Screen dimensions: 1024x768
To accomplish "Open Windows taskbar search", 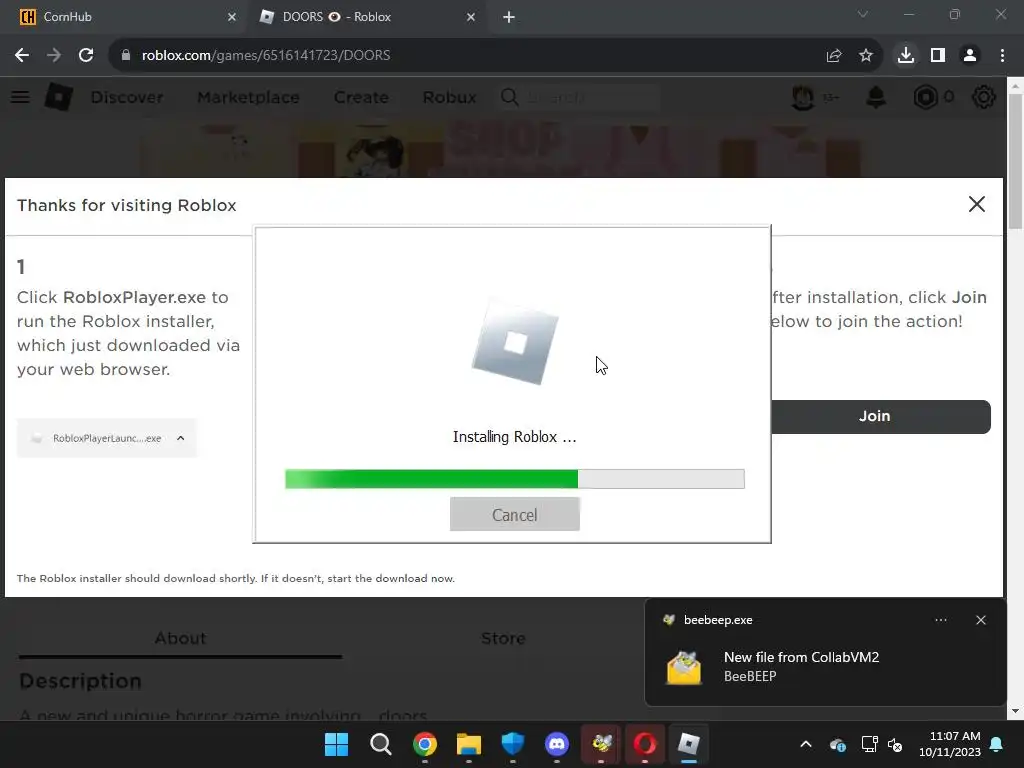I will tap(381, 744).
